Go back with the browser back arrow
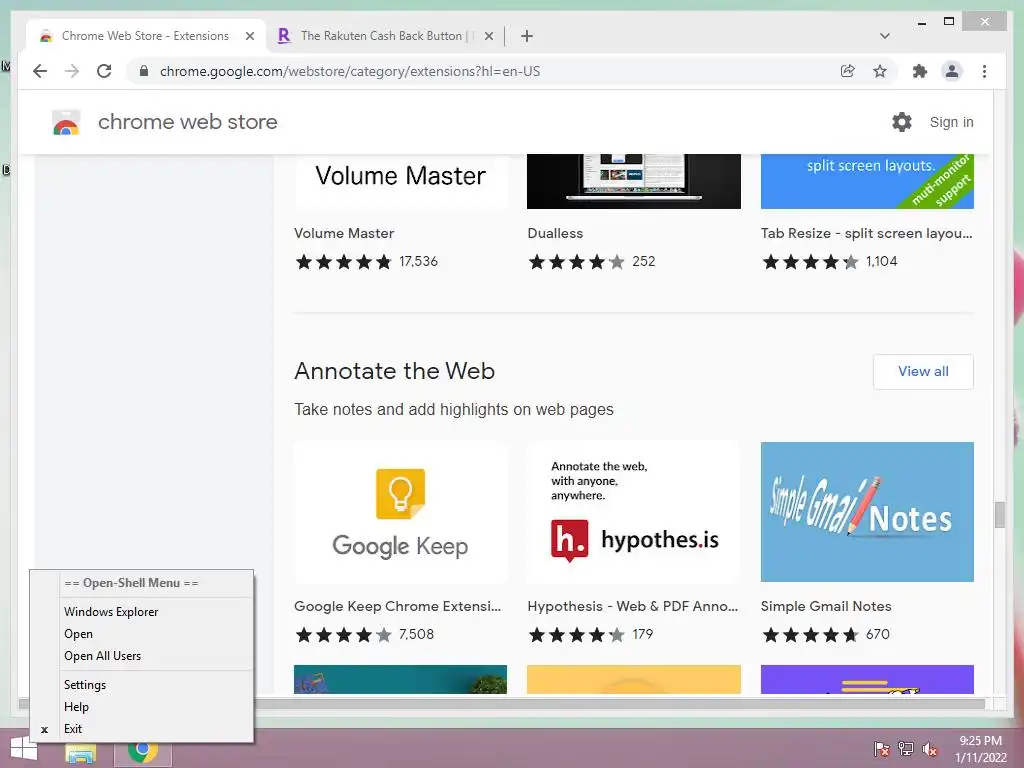 tap(40, 71)
